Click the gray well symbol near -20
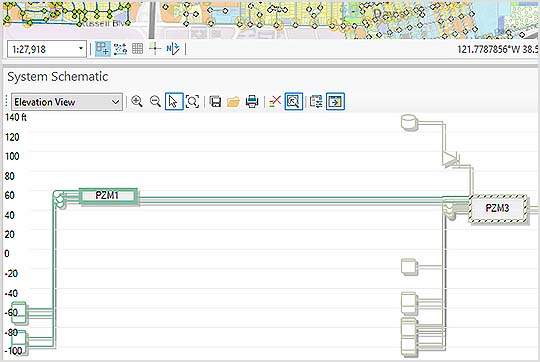 [x=409, y=267]
